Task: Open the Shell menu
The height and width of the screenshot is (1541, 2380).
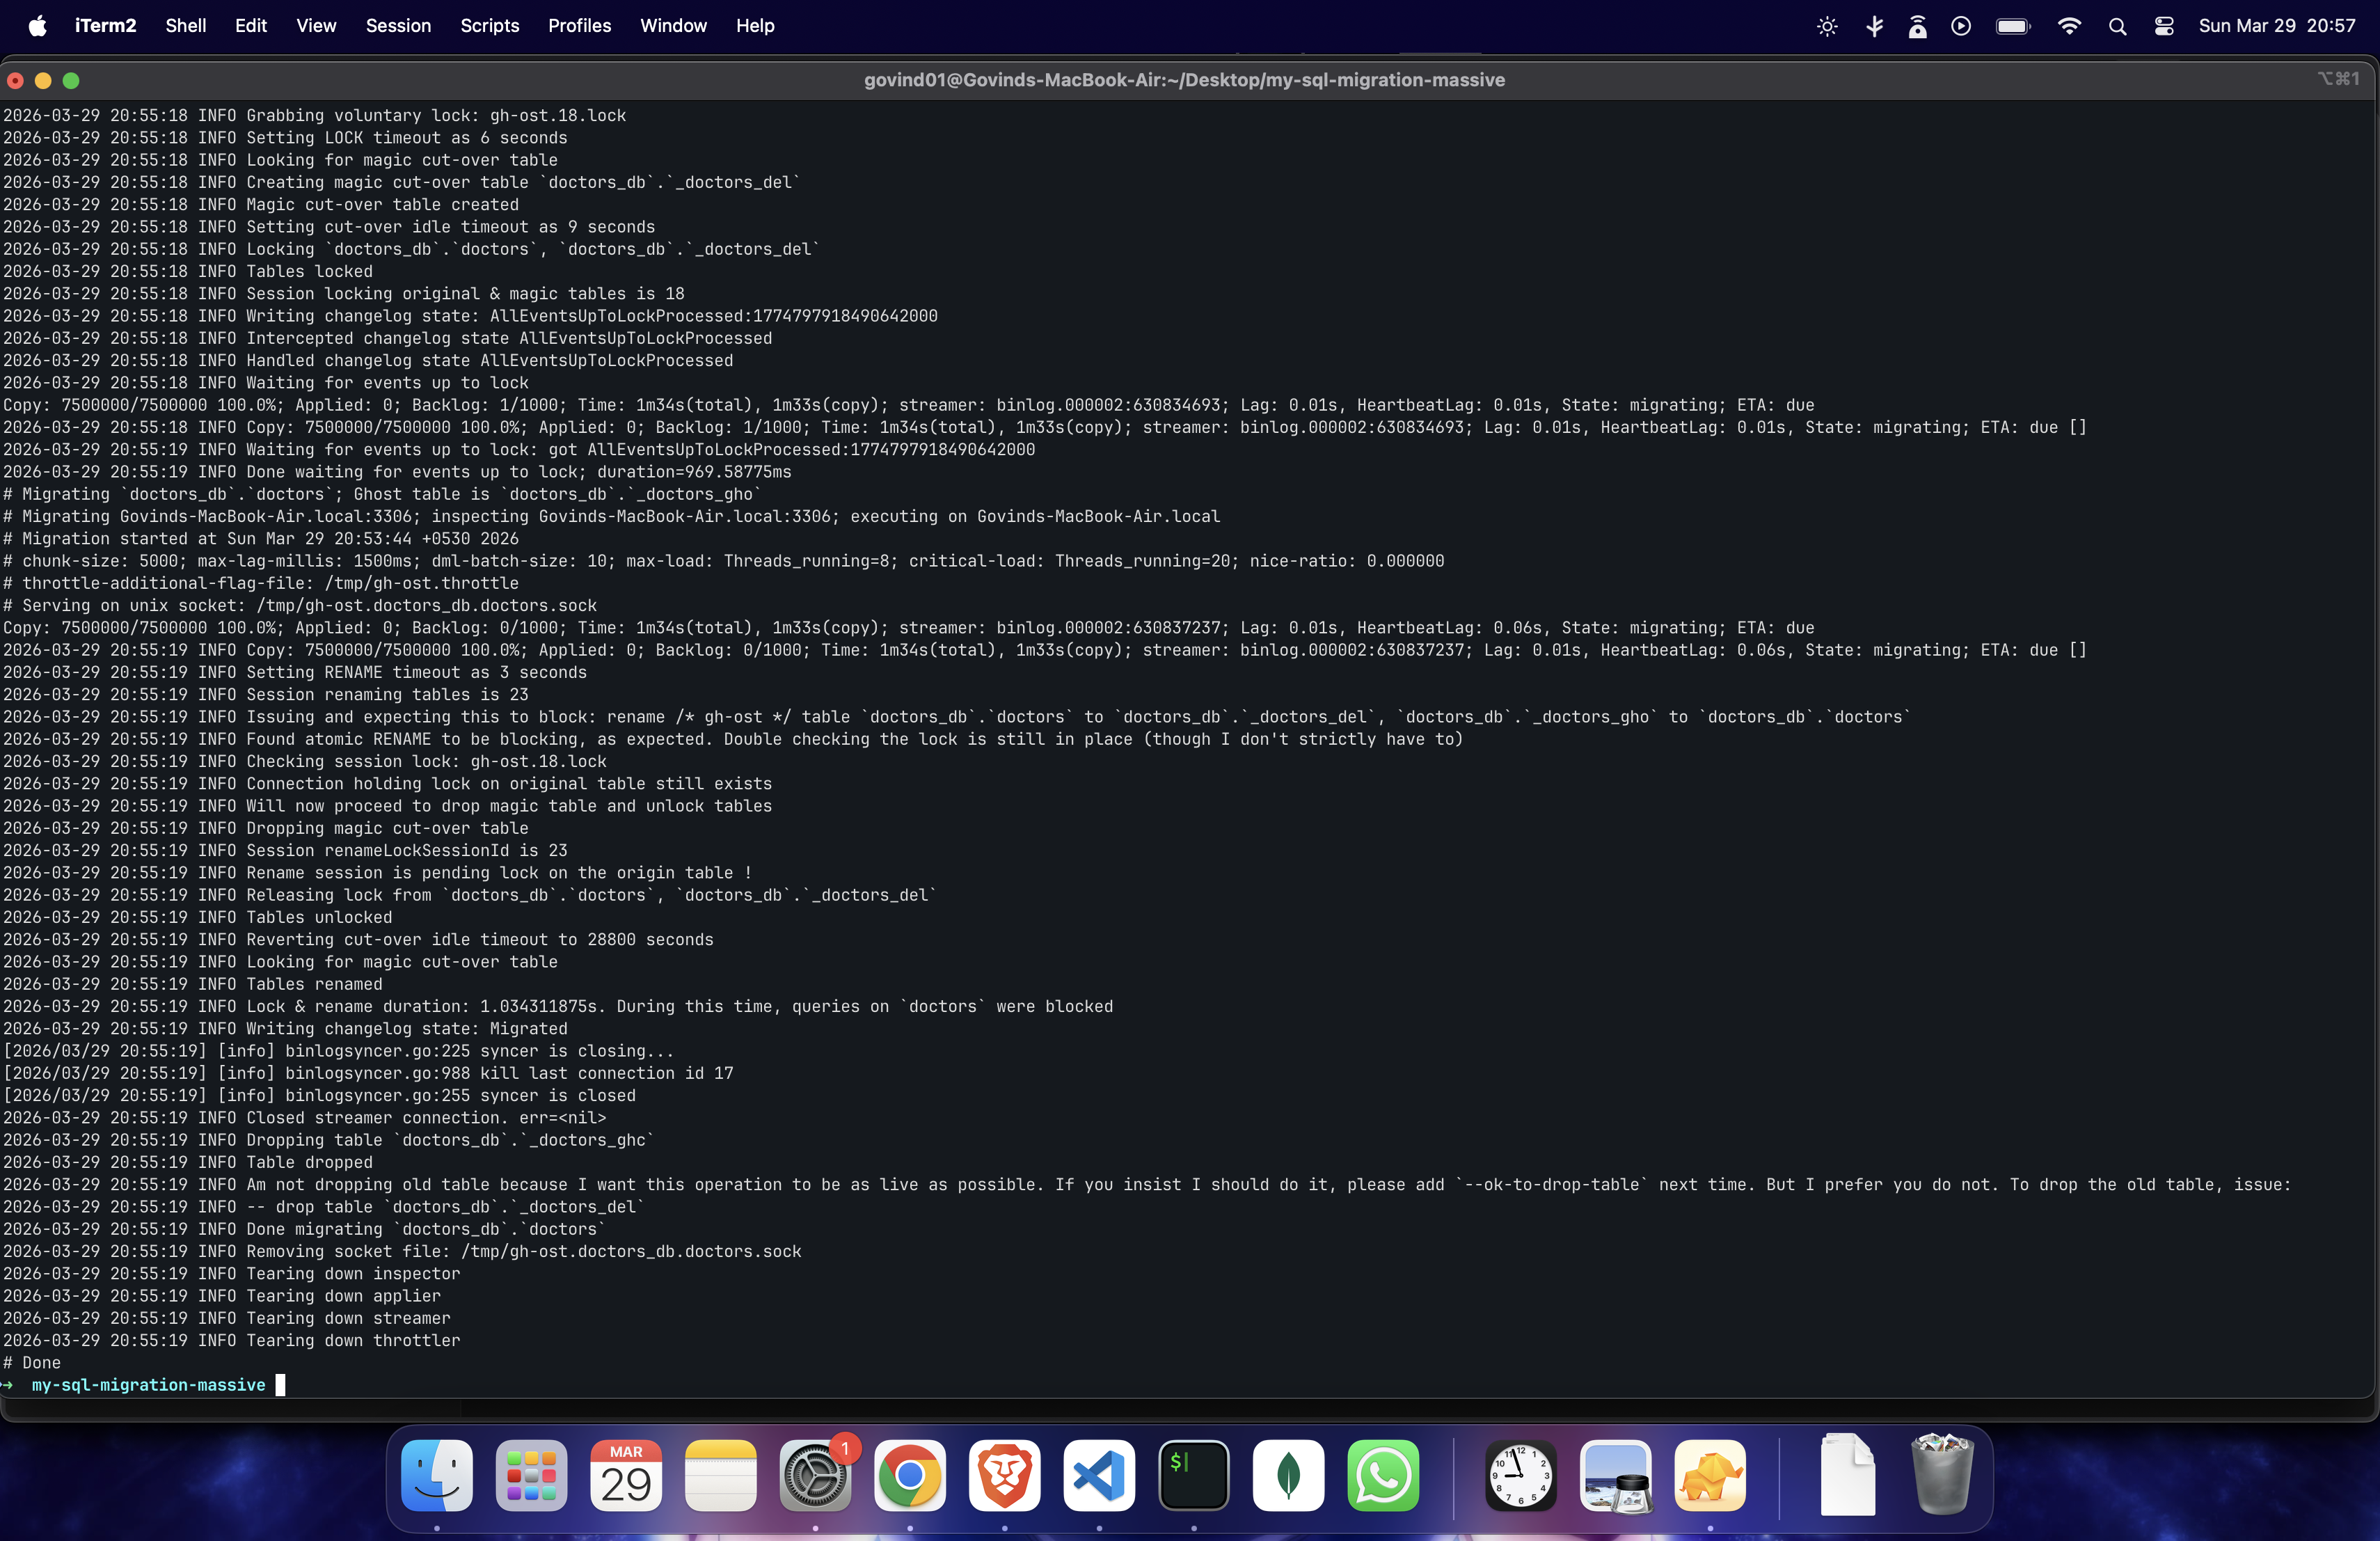Action: coord(185,26)
